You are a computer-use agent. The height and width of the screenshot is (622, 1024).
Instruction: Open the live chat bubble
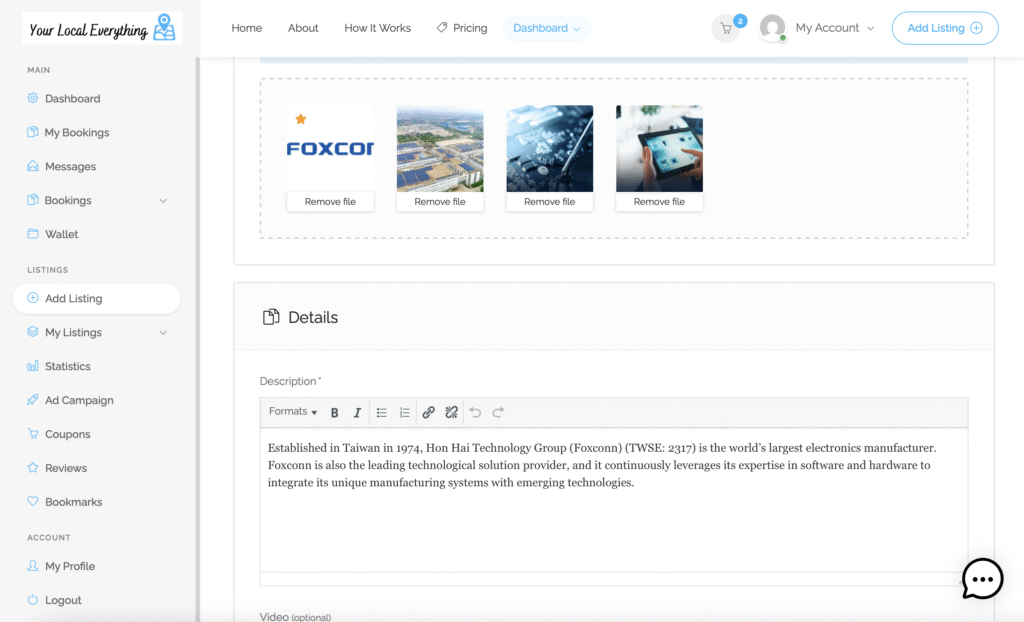[982, 578]
